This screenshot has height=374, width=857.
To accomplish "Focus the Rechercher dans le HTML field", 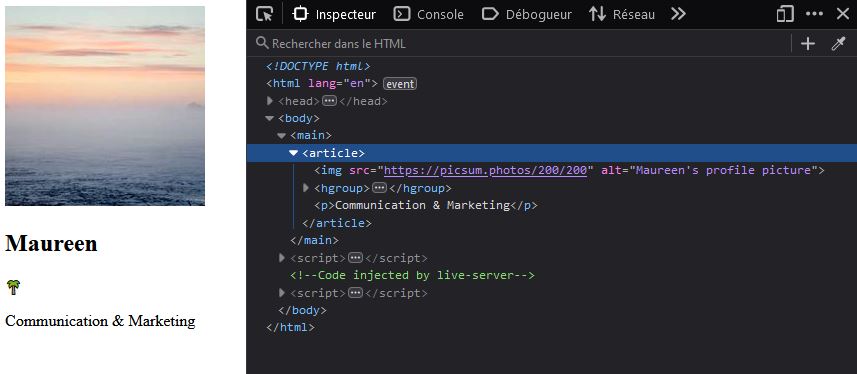I will click(x=522, y=44).
